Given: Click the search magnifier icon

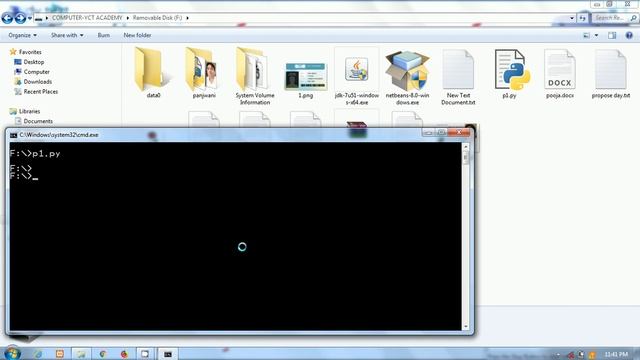Looking at the screenshot, I should pos(633,18).
